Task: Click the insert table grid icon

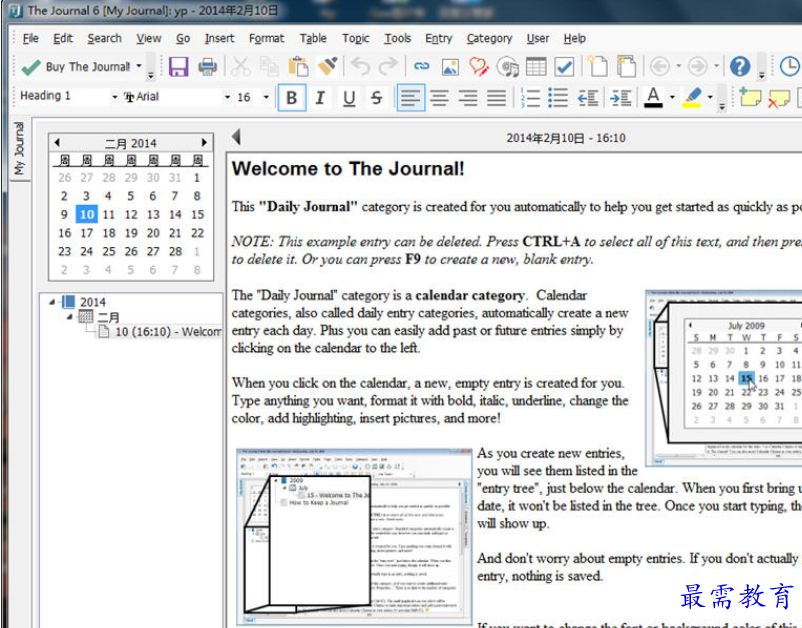Action: pyautogui.click(x=536, y=66)
